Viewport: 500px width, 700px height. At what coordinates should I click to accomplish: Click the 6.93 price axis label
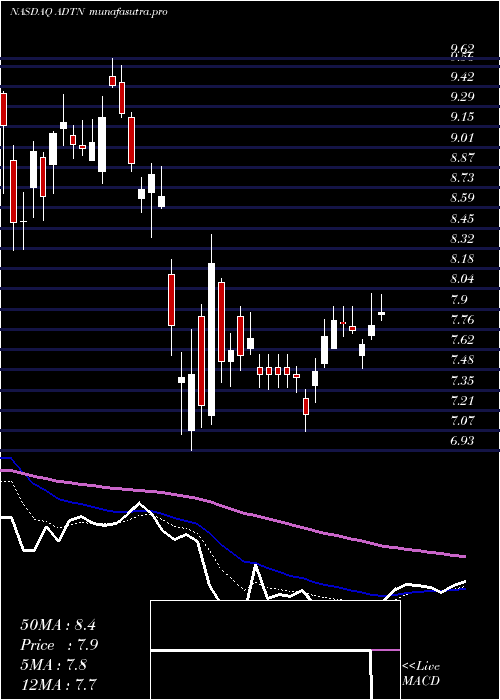click(462, 441)
